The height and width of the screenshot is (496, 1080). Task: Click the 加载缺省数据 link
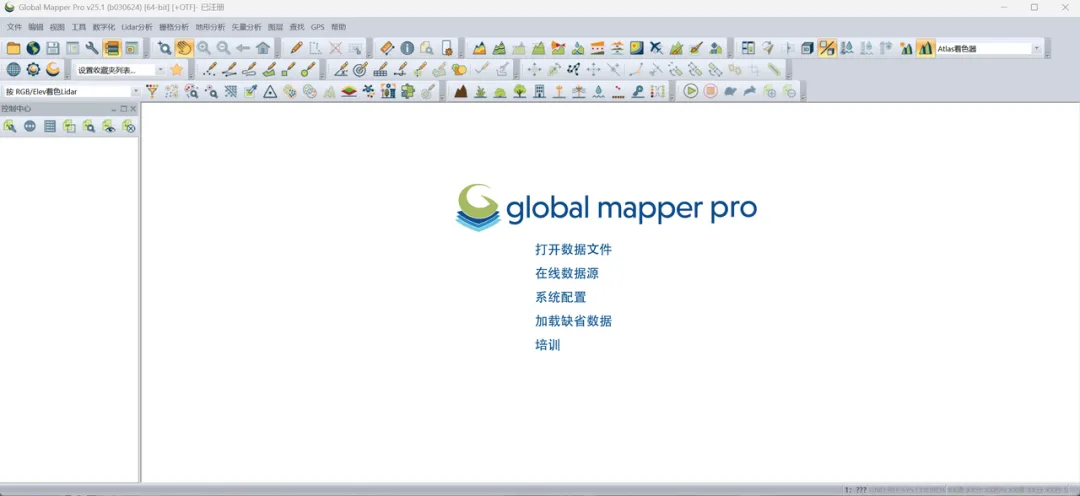point(573,321)
